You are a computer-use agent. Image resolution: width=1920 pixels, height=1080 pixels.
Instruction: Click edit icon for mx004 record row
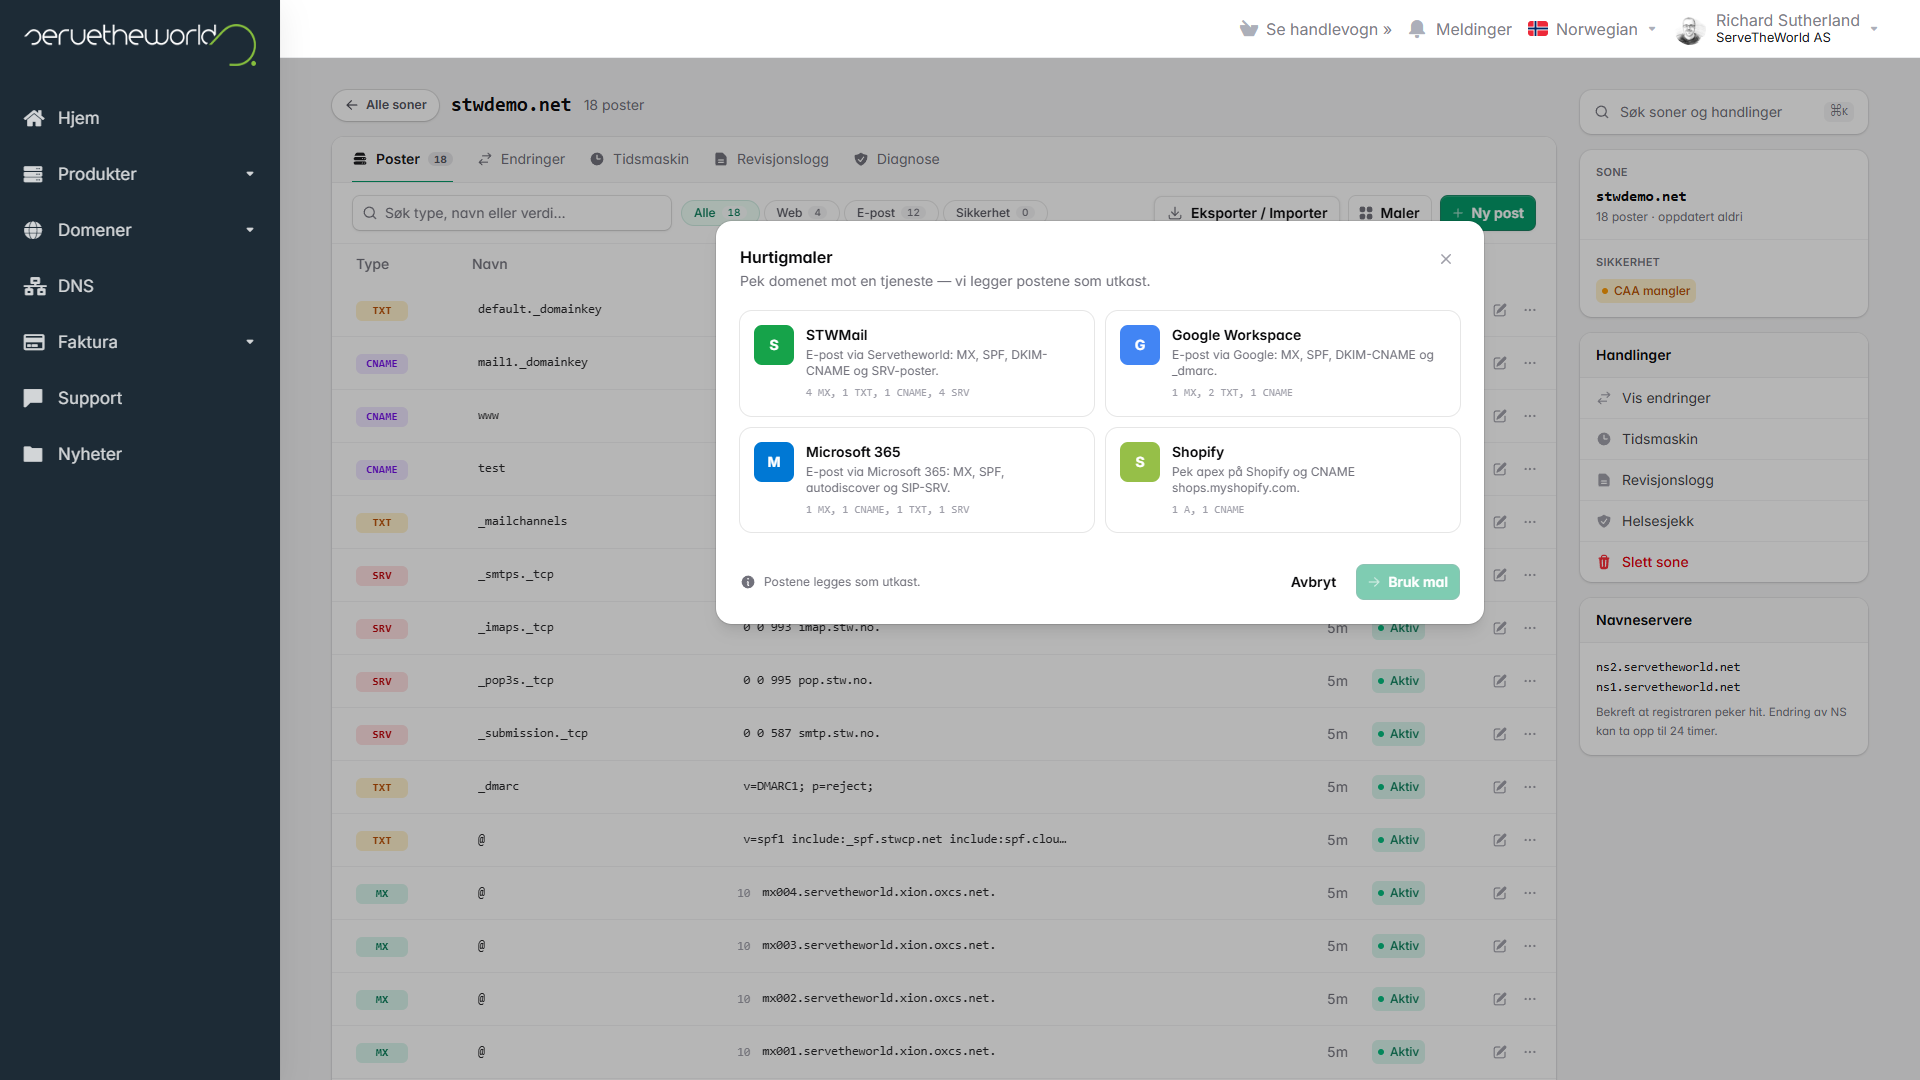[x=1500, y=893]
